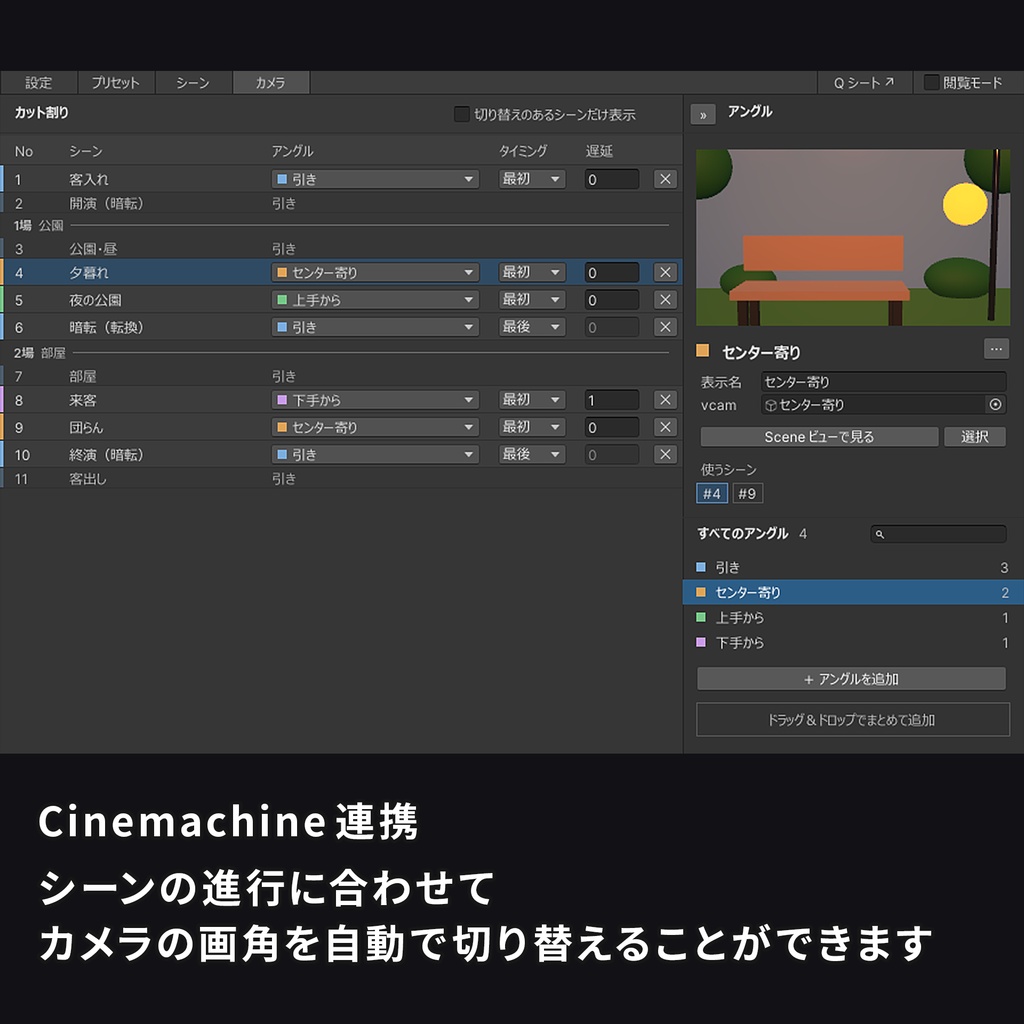Switch to the プリセット tab

(x=116, y=83)
